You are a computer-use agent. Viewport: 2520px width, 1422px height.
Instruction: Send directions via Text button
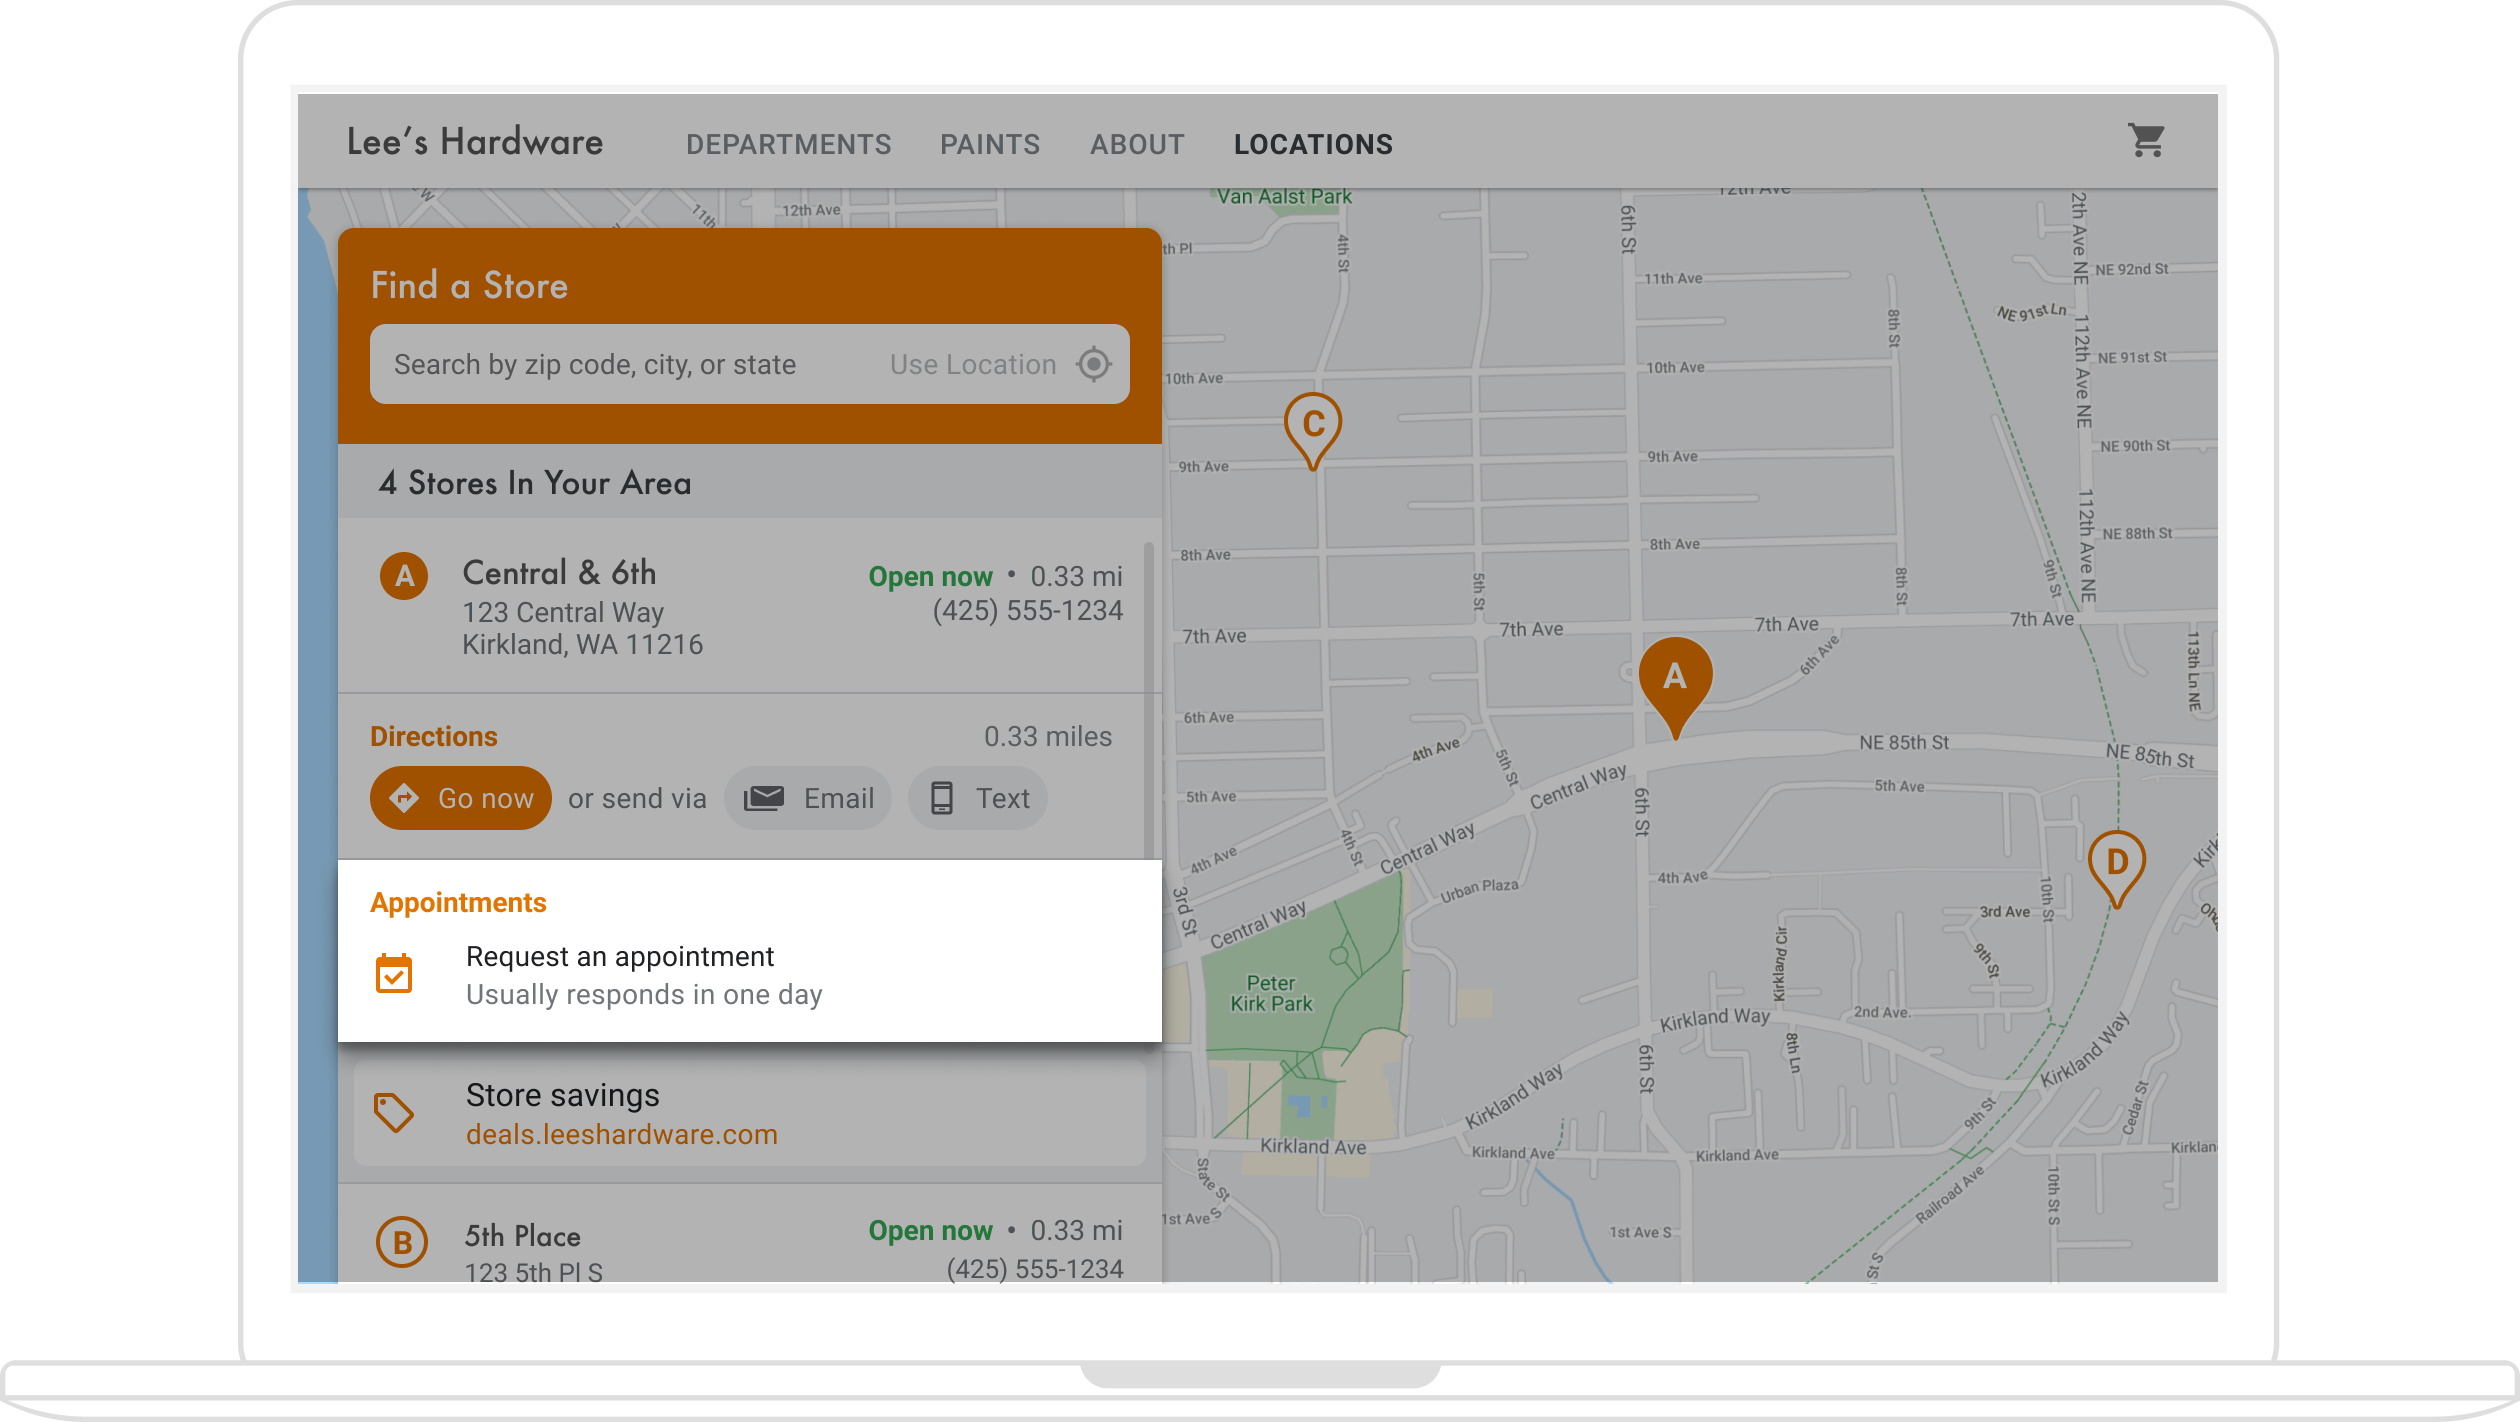[978, 798]
